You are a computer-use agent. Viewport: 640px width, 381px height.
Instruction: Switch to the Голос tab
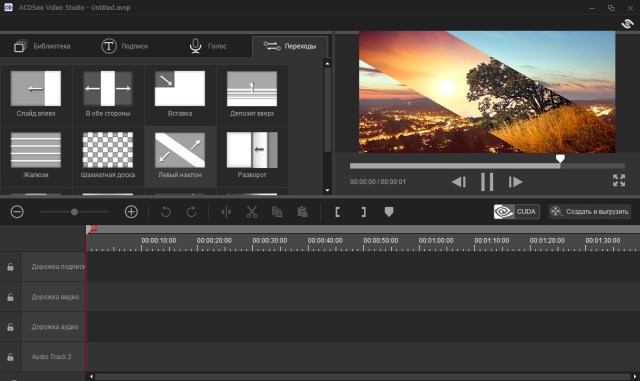click(208, 46)
